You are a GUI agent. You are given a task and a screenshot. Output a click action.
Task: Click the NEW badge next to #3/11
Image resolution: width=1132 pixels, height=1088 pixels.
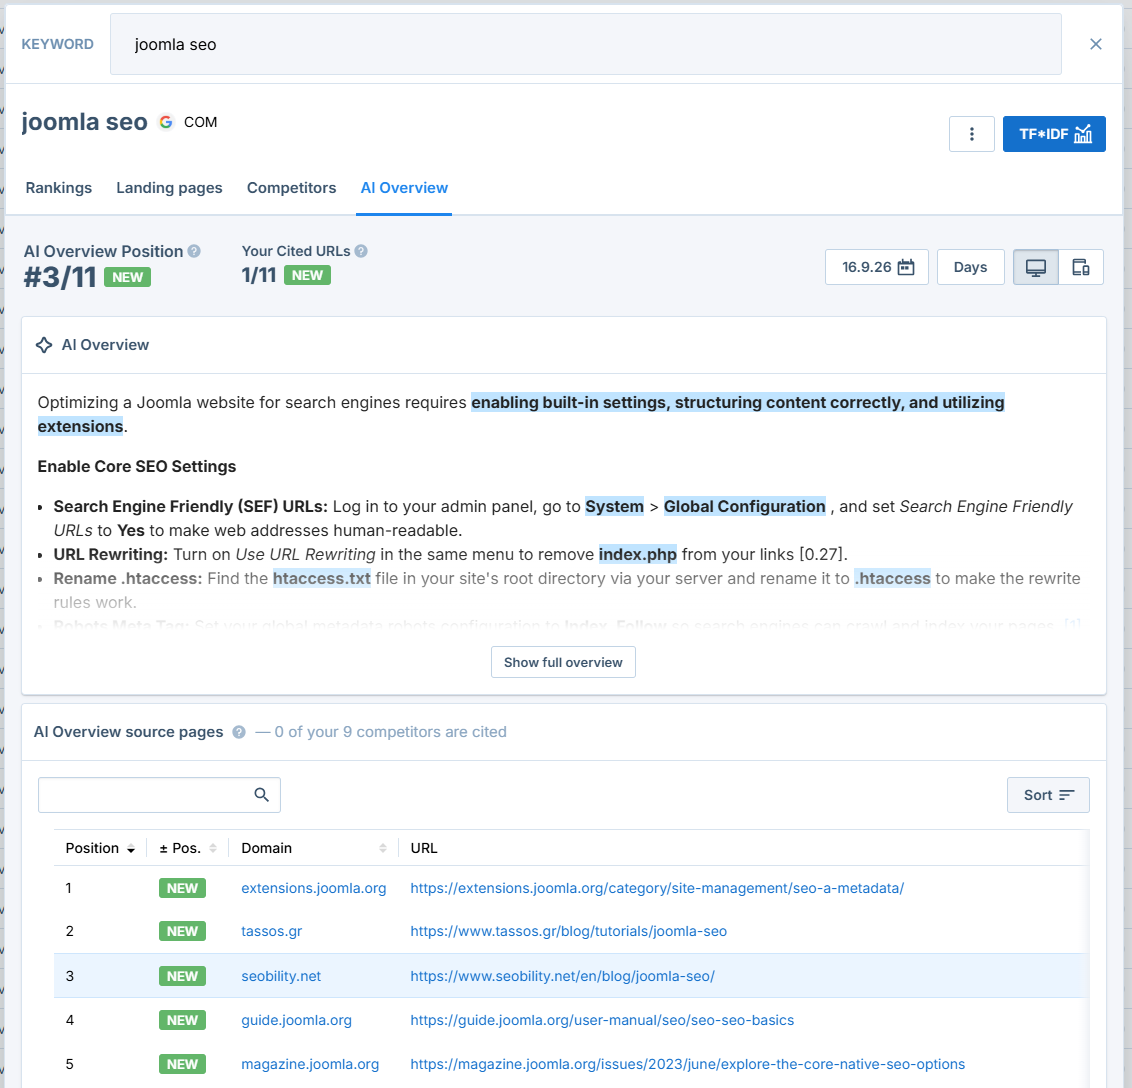click(x=127, y=277)
